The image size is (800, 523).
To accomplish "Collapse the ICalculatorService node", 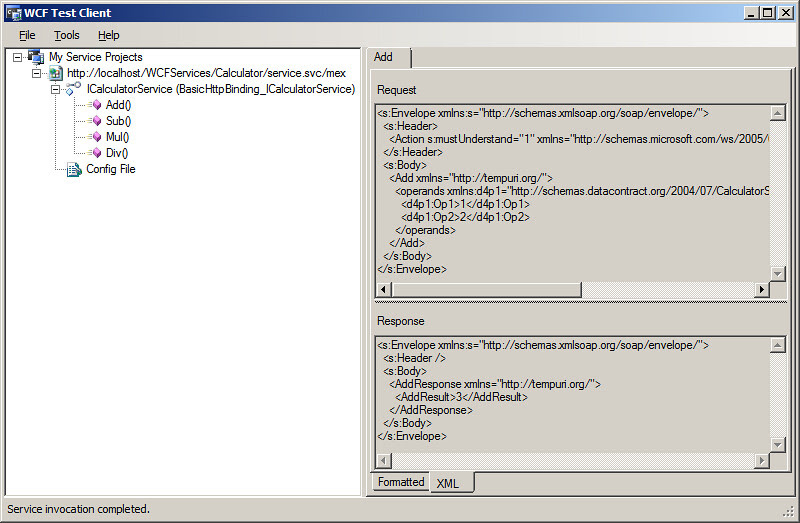I will [55, 90].
